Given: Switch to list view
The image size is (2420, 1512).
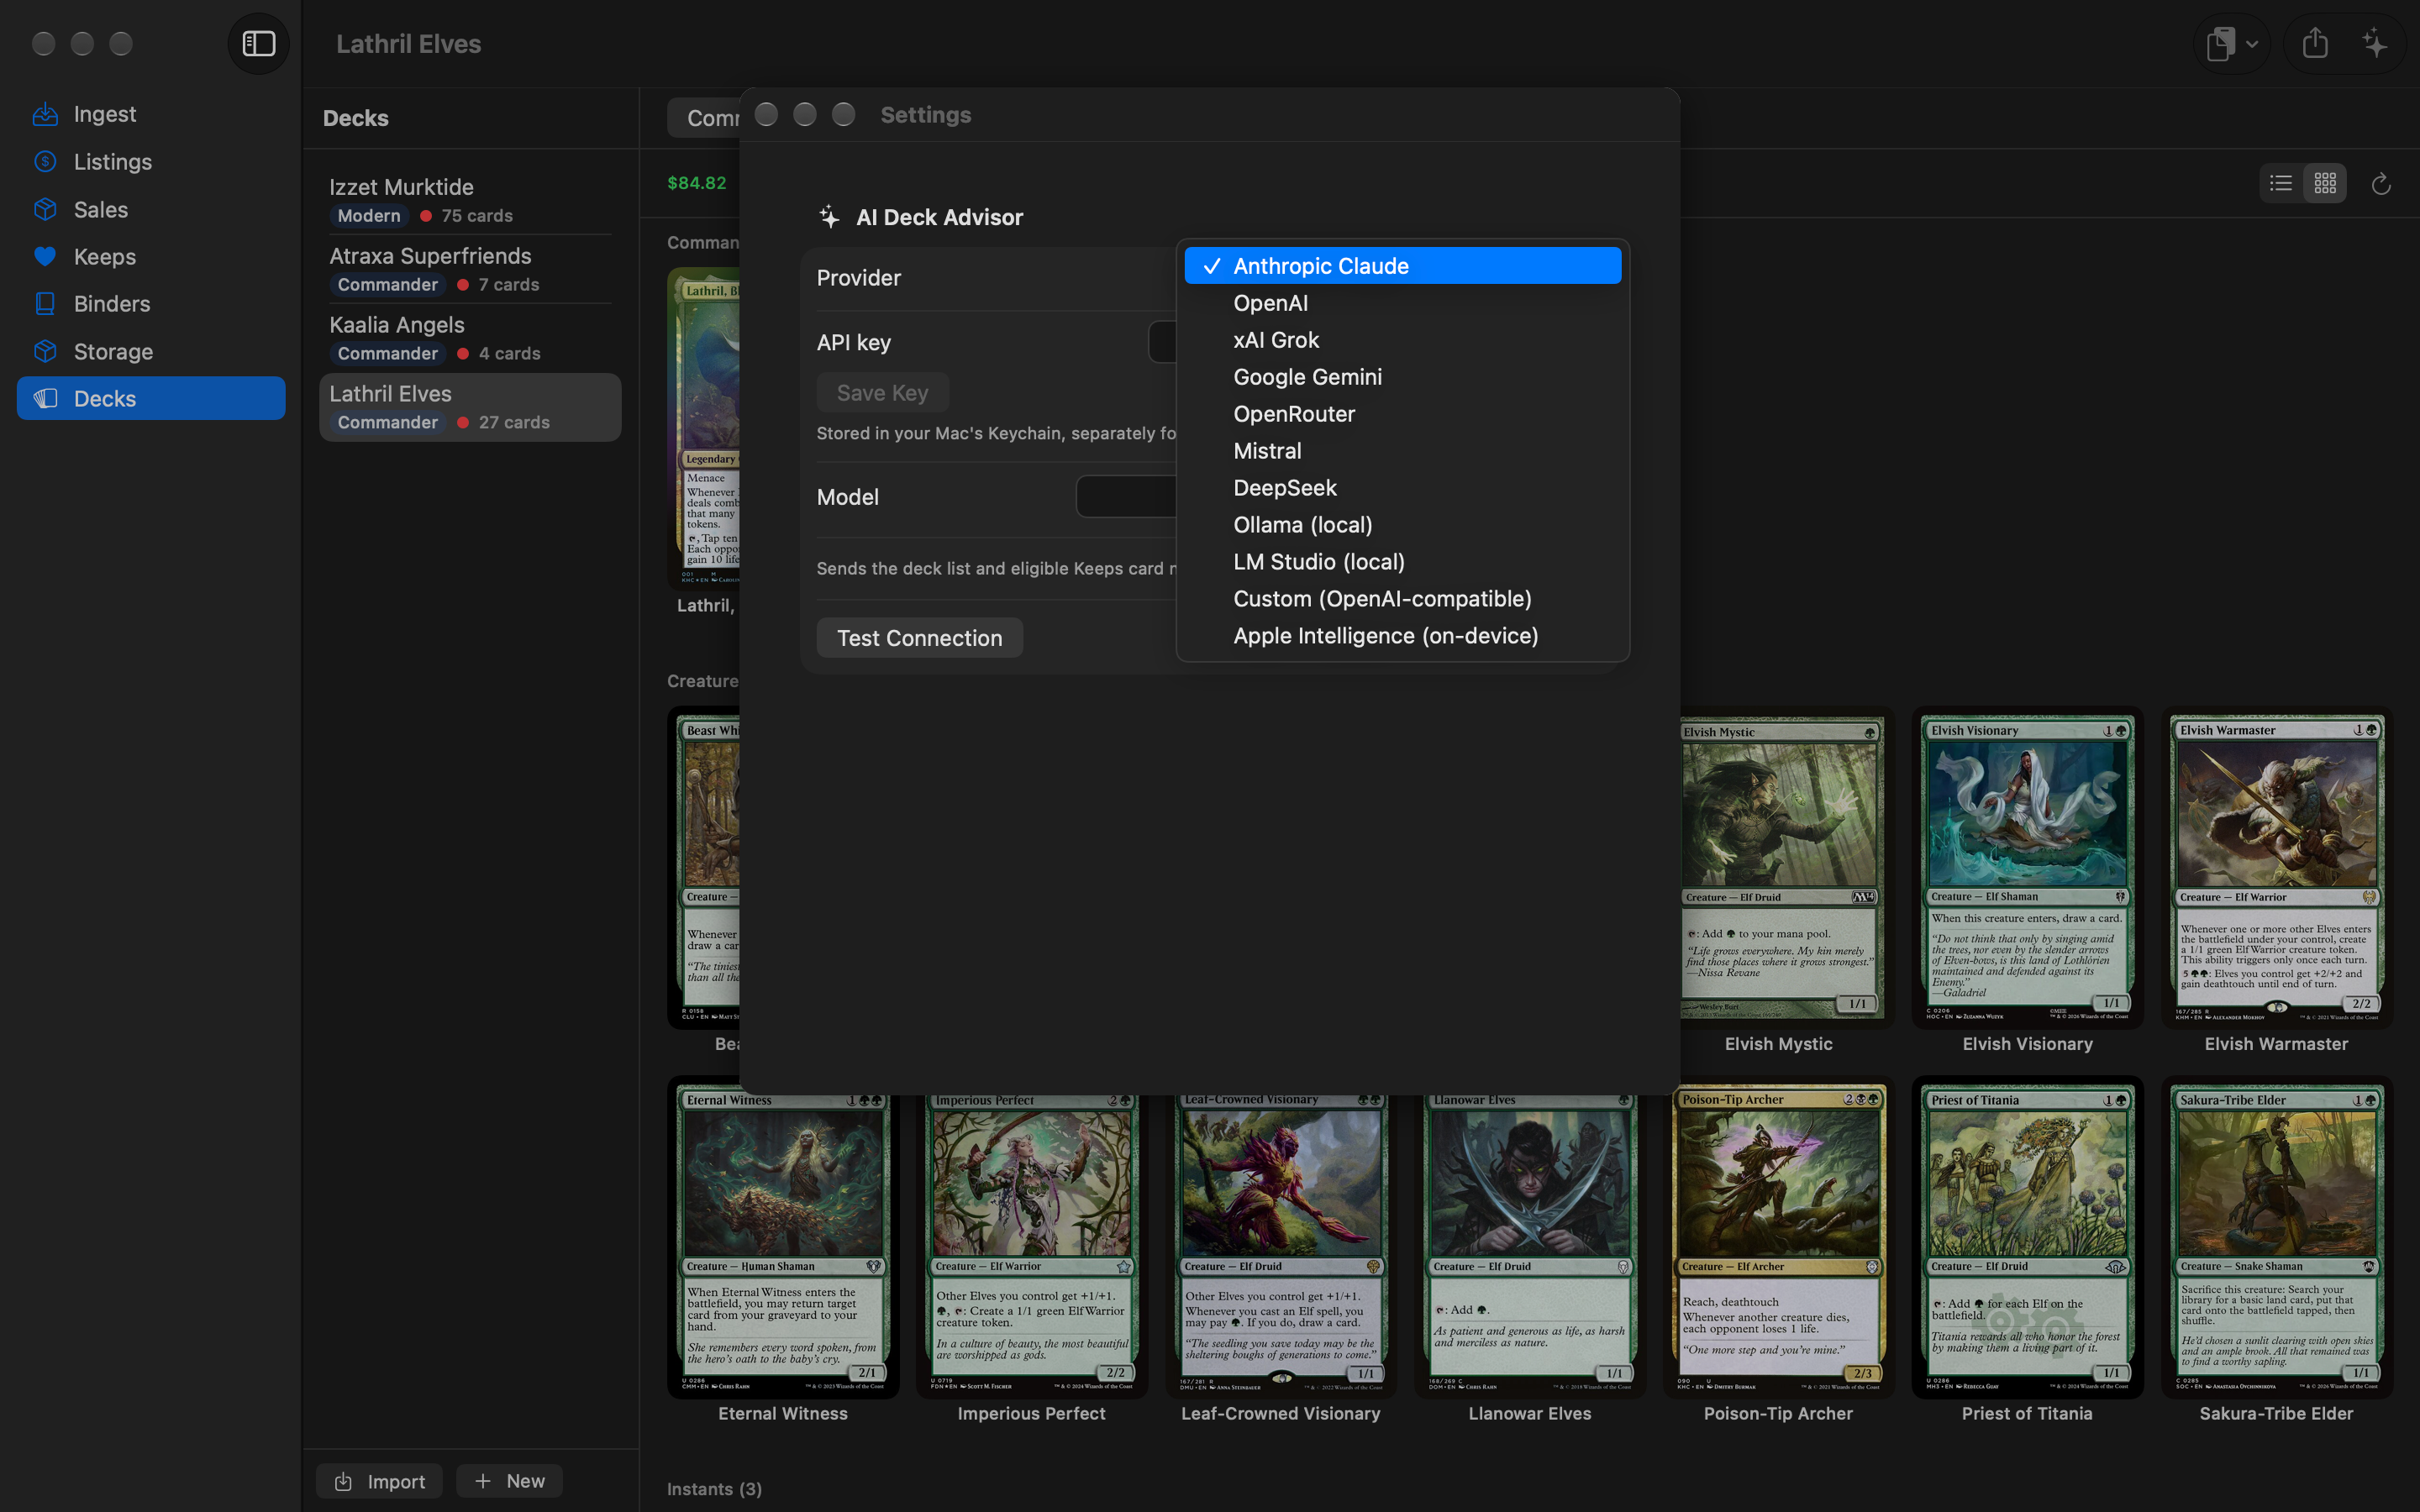Looking at the screenshot, I should 2281,183.
